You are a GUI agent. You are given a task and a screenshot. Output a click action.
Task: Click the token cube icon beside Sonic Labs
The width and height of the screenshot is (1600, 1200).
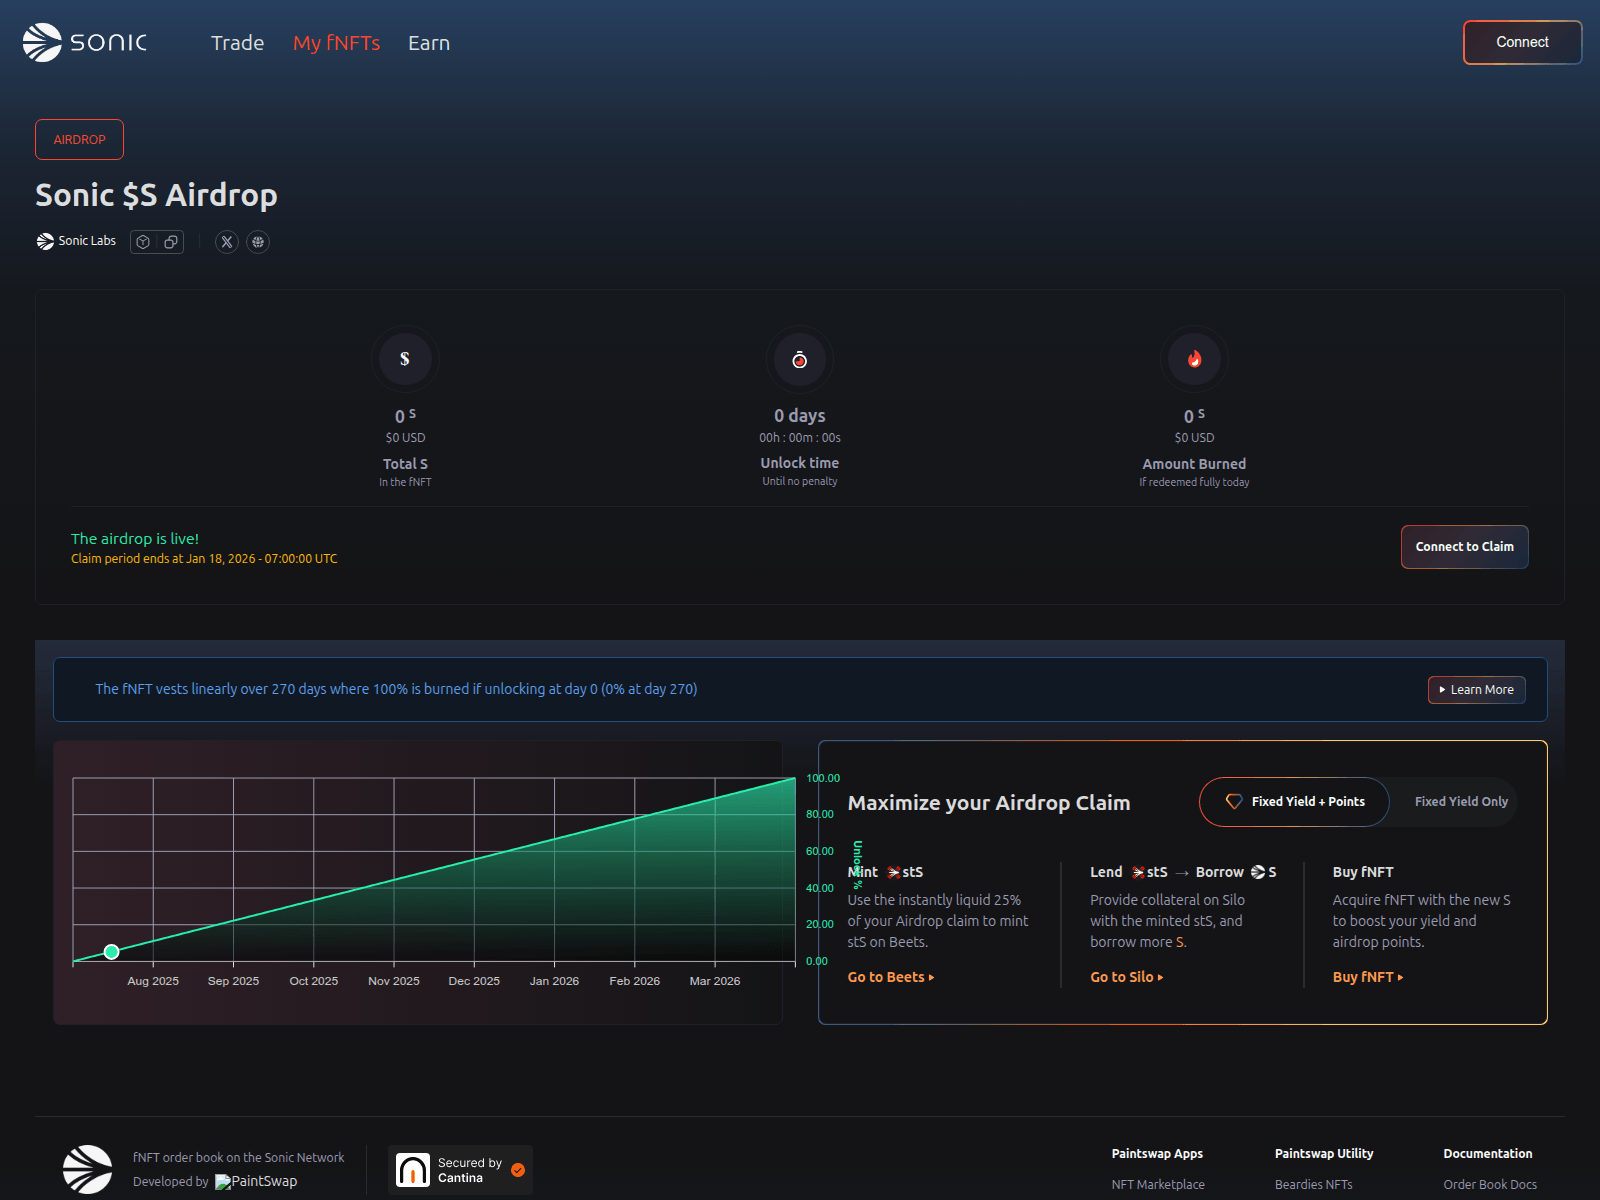pyautogui.click(x=143, y=241)
